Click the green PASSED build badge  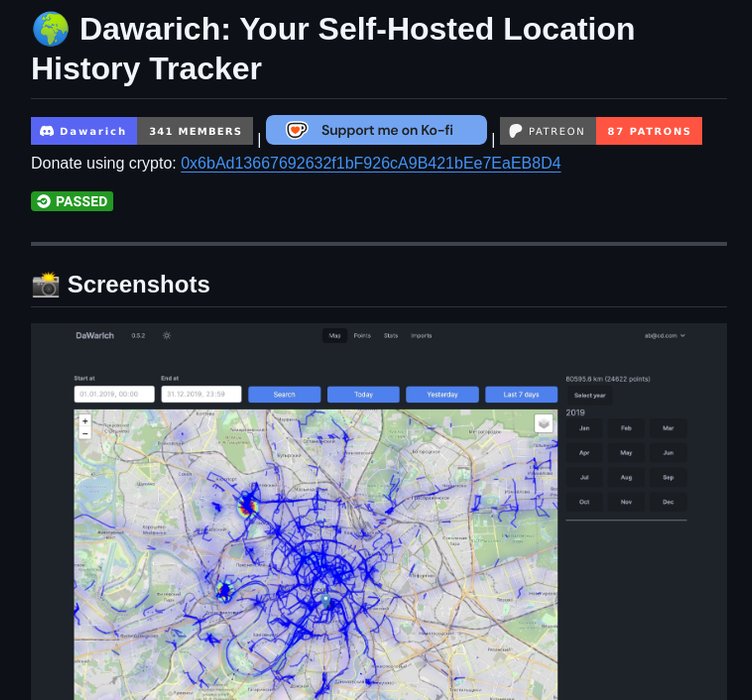(x=72, y=201)
